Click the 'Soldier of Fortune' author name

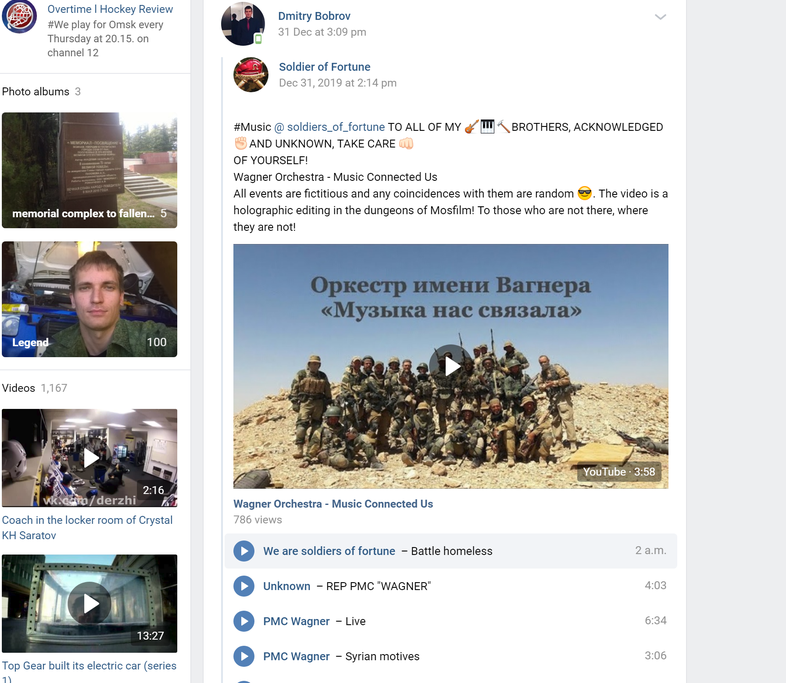(x=324, y=67)
